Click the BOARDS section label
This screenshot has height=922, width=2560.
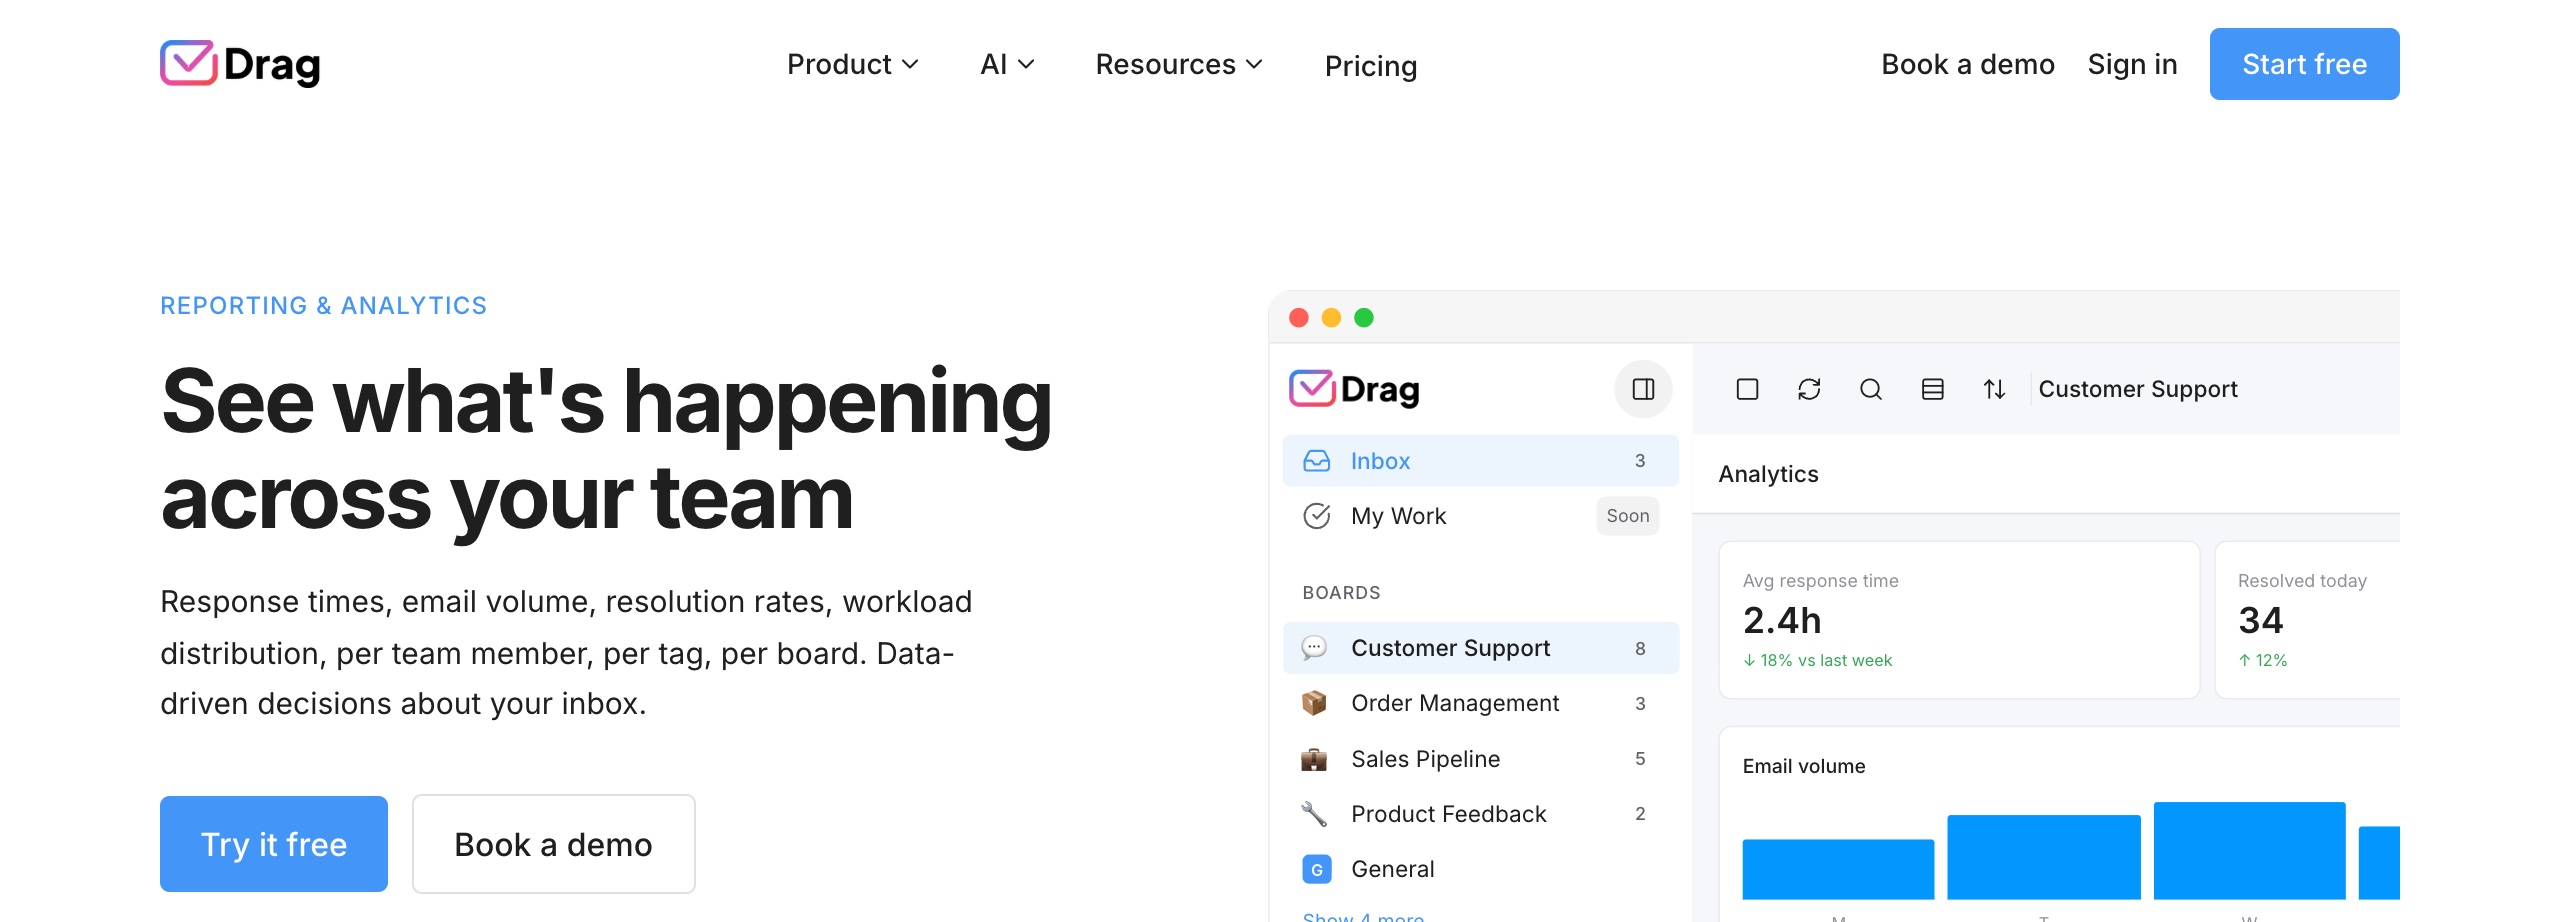coord(1341,593)
